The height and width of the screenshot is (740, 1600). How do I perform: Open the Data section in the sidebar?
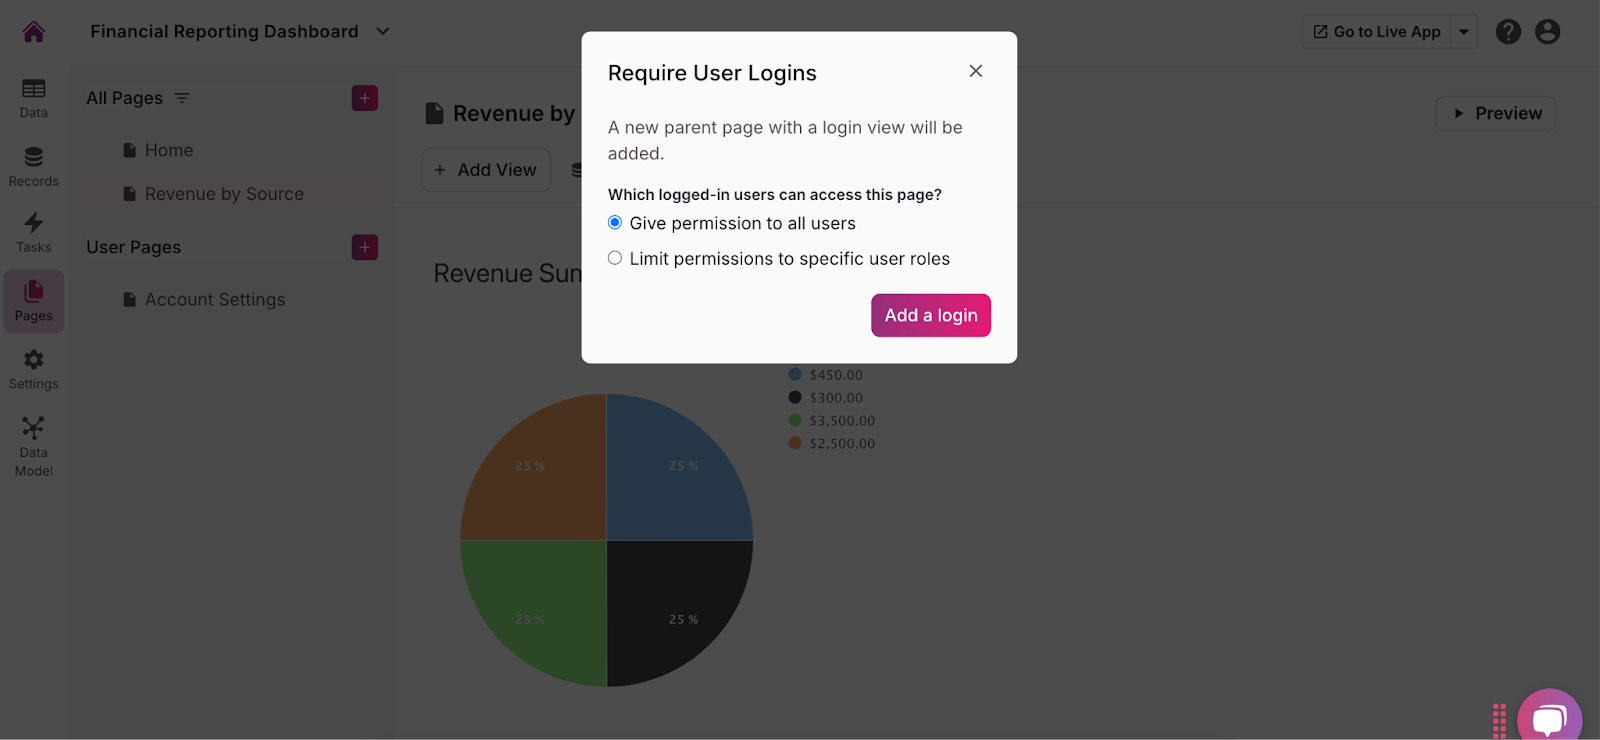34,98
